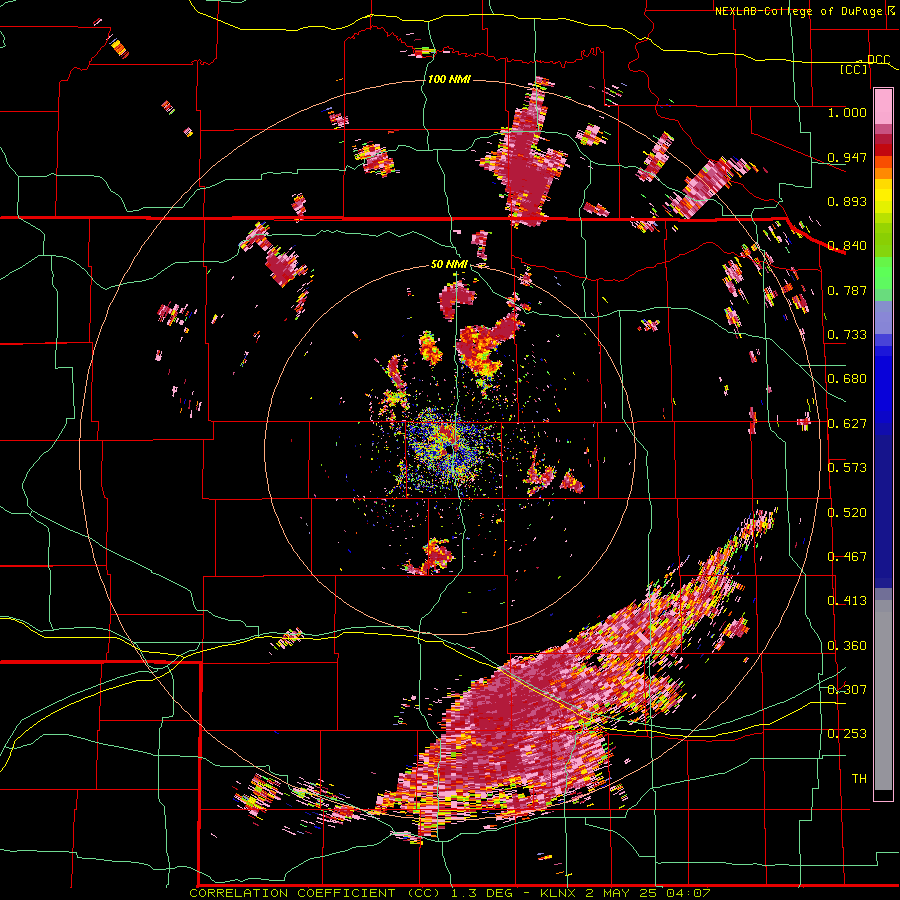Select the 0.733 scale value
900x900 pixels.
[x=847, y=335]
